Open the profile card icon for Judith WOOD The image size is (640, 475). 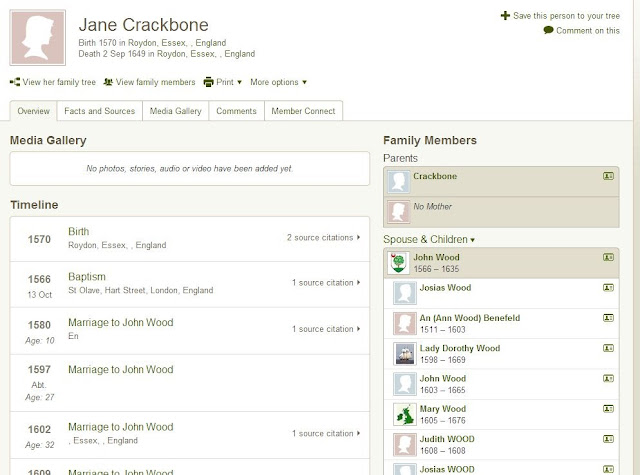tap(608, 439)
